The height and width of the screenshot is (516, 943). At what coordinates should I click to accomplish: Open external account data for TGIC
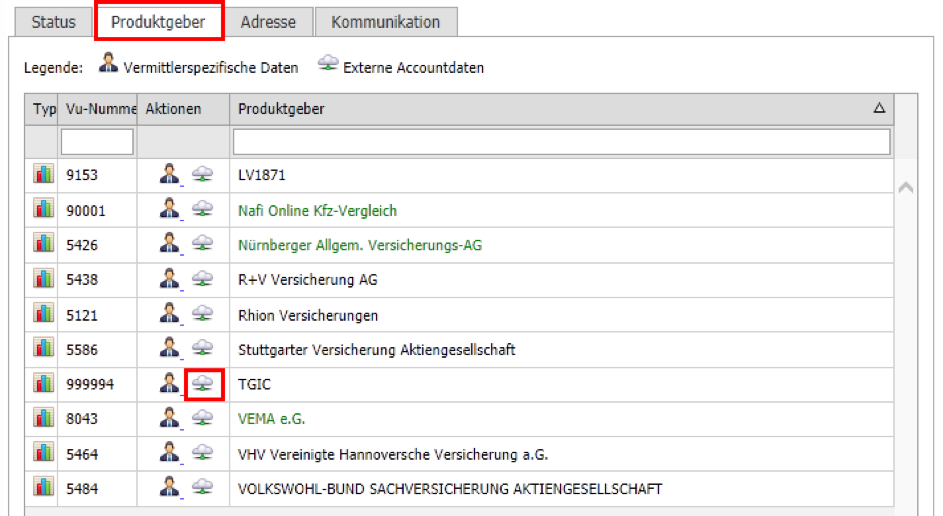[x=203, y=384]
